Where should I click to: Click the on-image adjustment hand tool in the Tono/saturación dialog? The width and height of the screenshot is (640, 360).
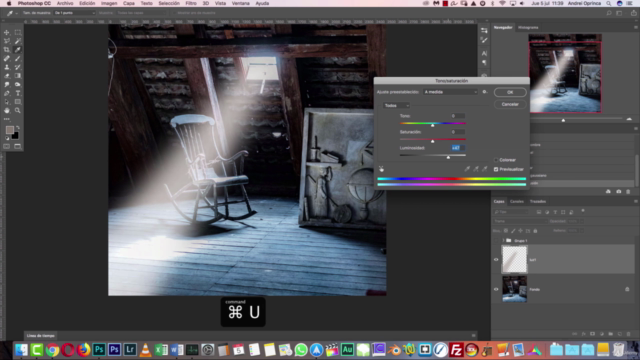click(x=381, y=169)
